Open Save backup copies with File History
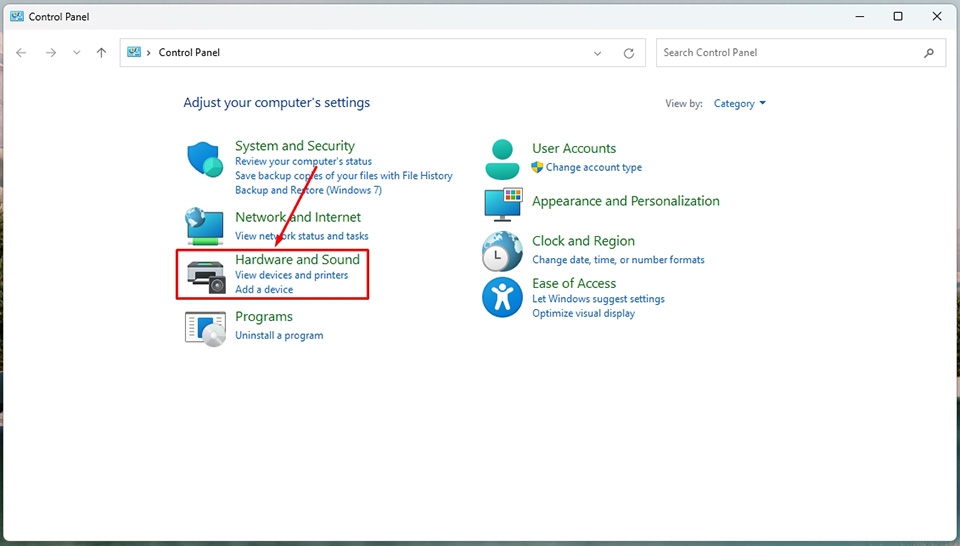 (x=344, y=176)
